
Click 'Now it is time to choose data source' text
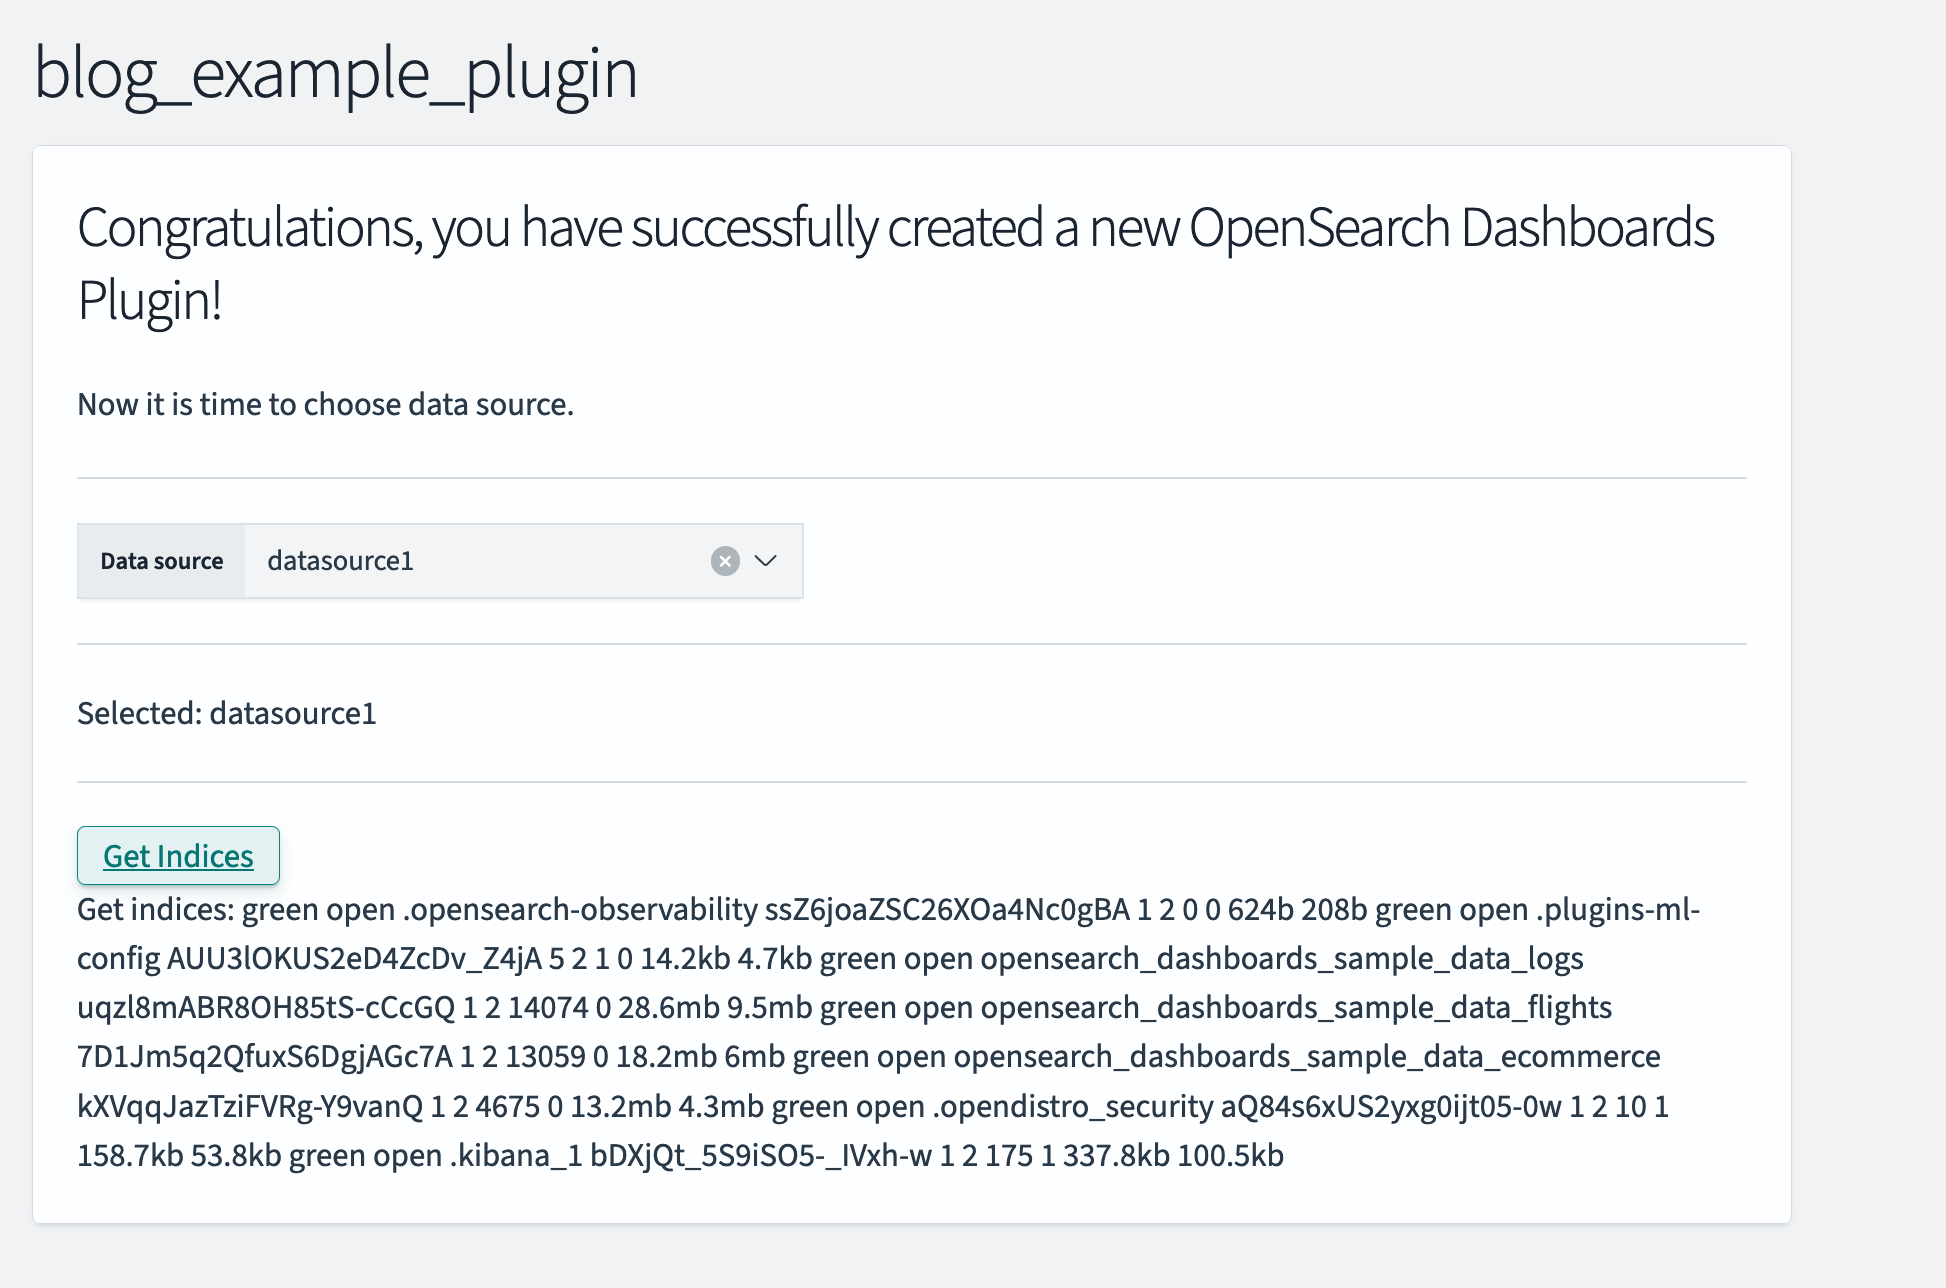pyautogui.click(x=326, y=404)
